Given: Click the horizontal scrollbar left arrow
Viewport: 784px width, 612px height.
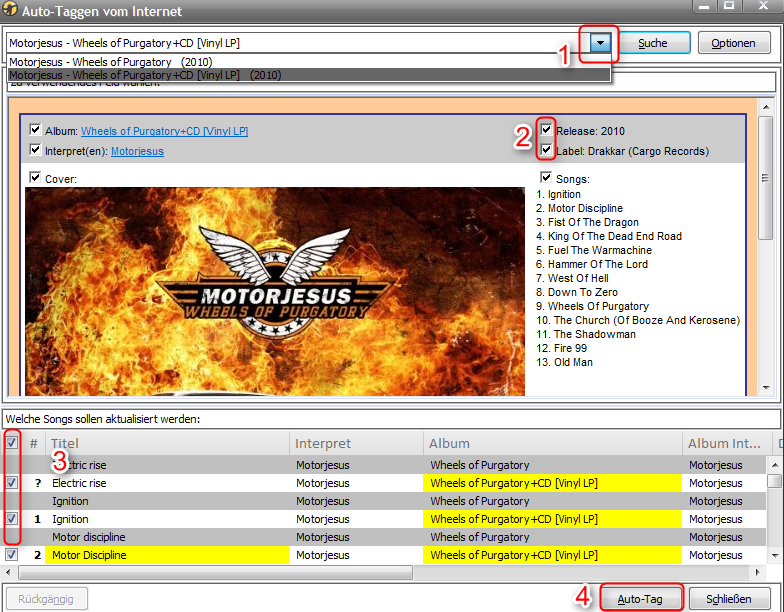Looking at the screenshot, I should 8,572.
